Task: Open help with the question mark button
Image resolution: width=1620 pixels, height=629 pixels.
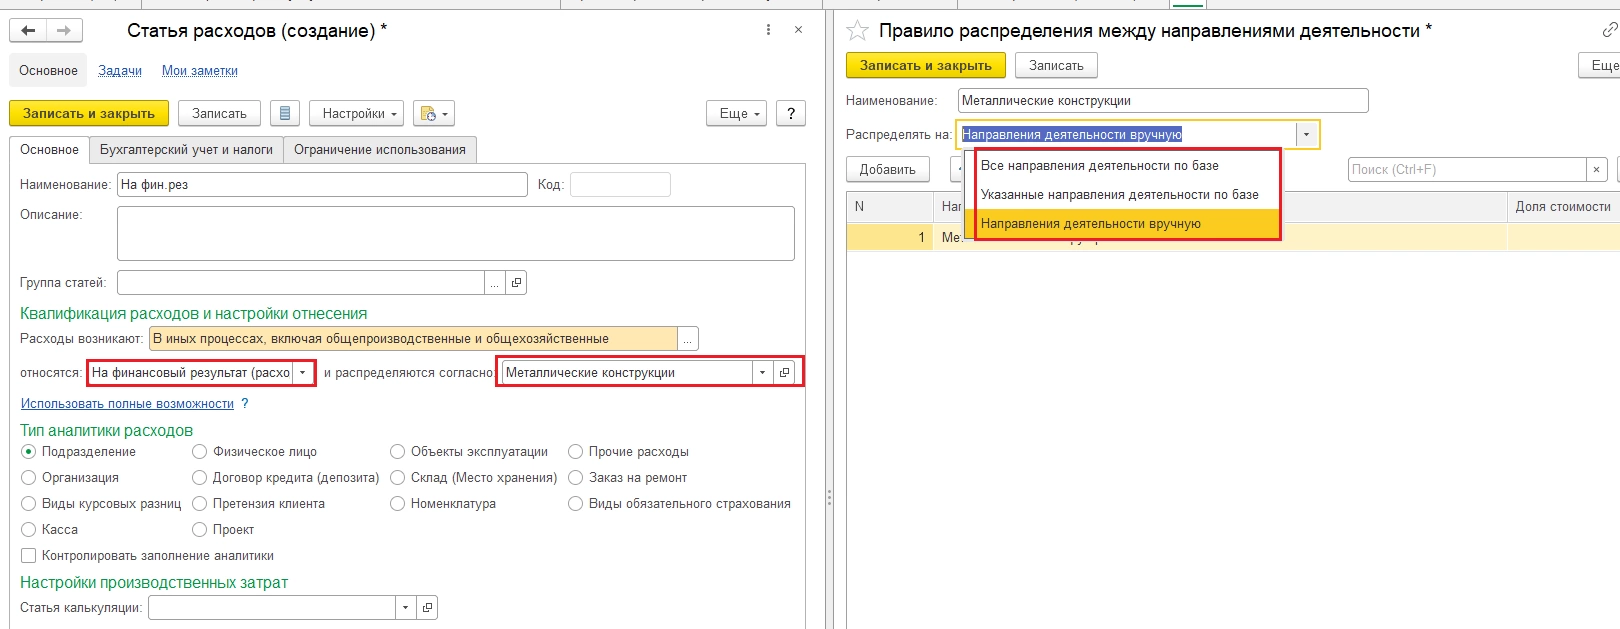Action: pos(790,114)
